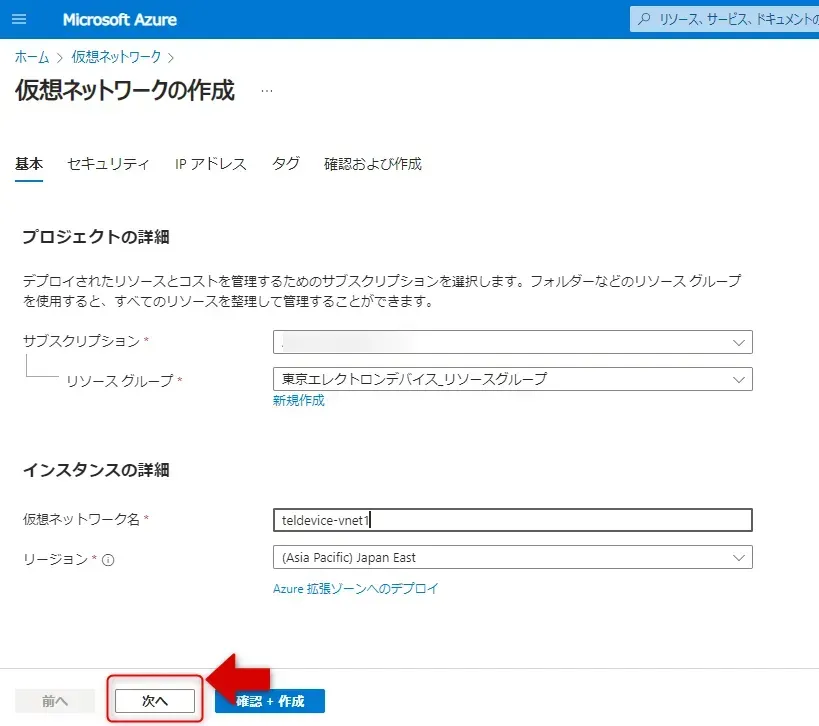Open the ellipsis menu beside page title
This screenshot has height=726, width=819.
tap(267, 91)
